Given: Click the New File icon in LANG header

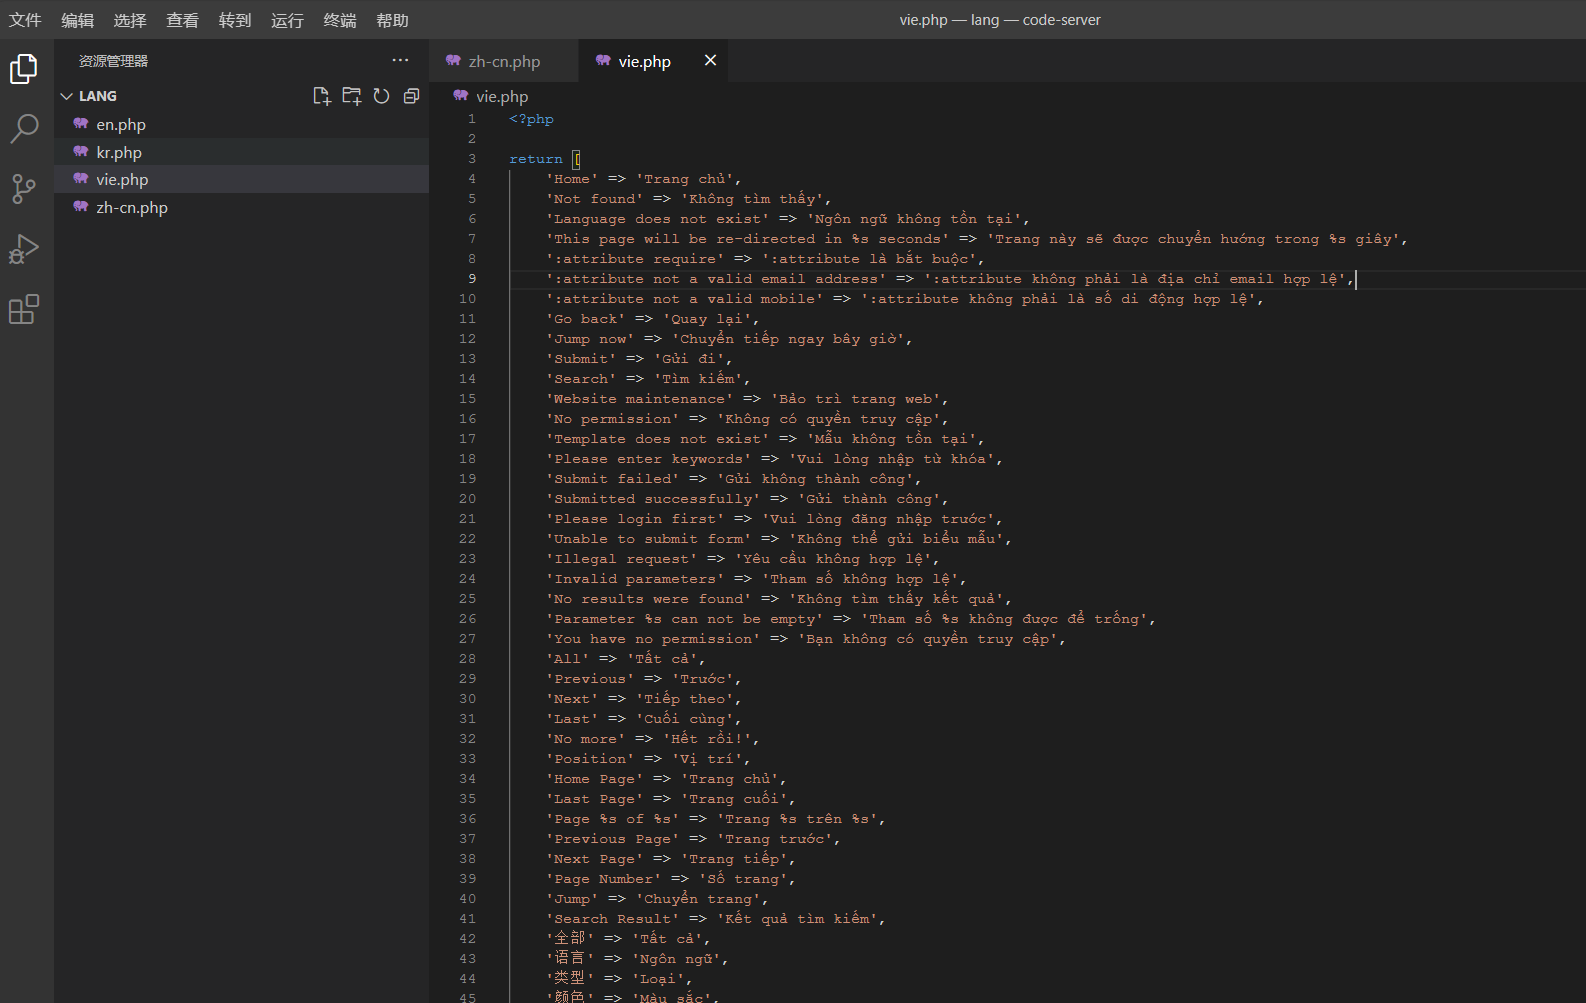Looking at the screenshot, I should [x=321, y=96].
